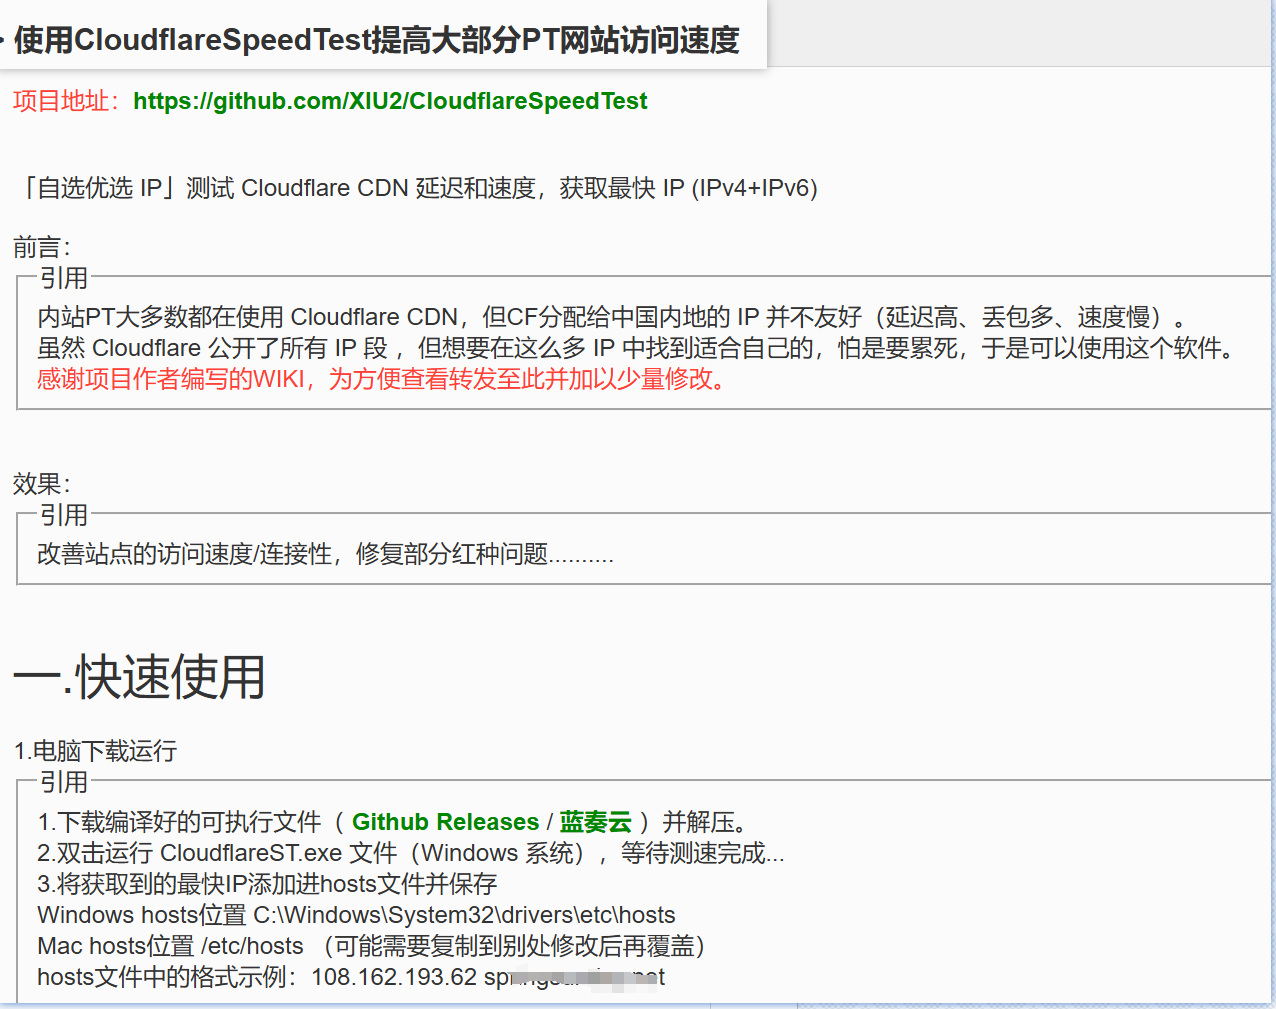
Task: Click the line starting 虽然 Cloudflare 公开了所有 IP 段
Action: pos(636,348)
